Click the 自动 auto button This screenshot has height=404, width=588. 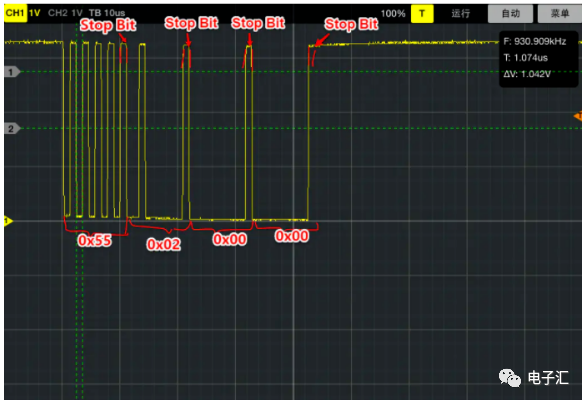(x=510, y=14)
